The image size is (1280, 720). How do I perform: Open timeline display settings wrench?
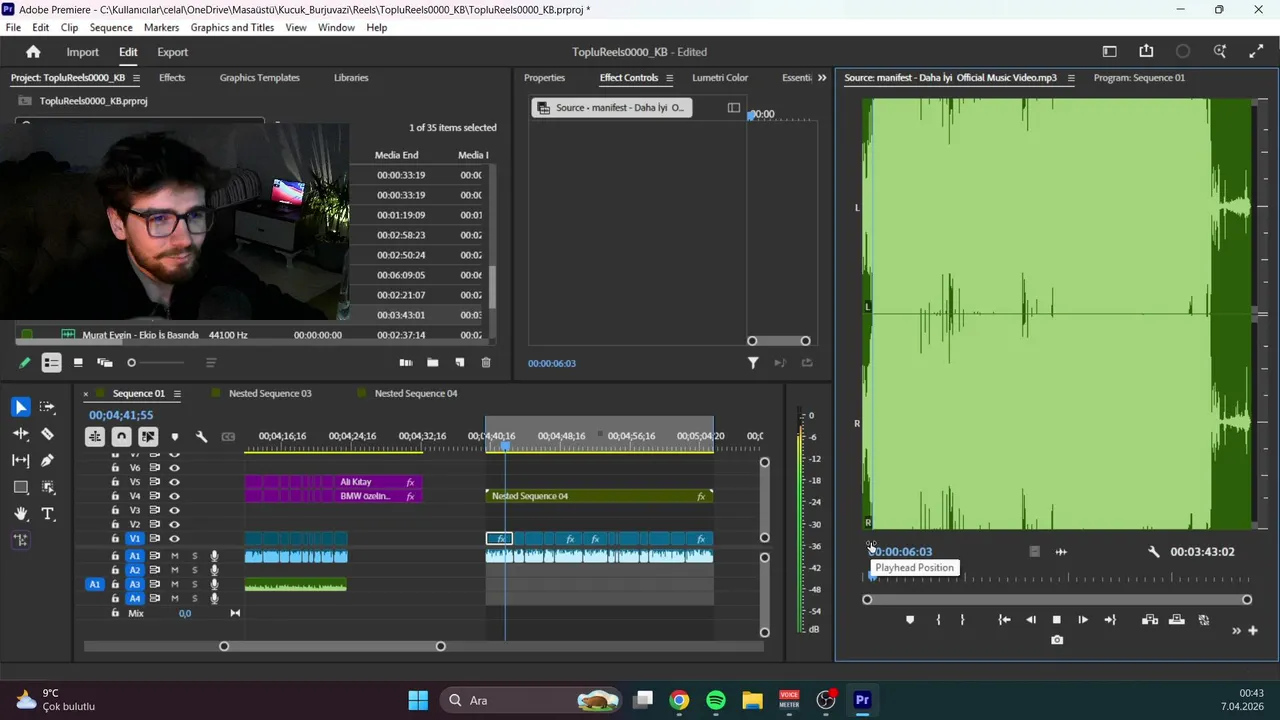click(201, 436)
